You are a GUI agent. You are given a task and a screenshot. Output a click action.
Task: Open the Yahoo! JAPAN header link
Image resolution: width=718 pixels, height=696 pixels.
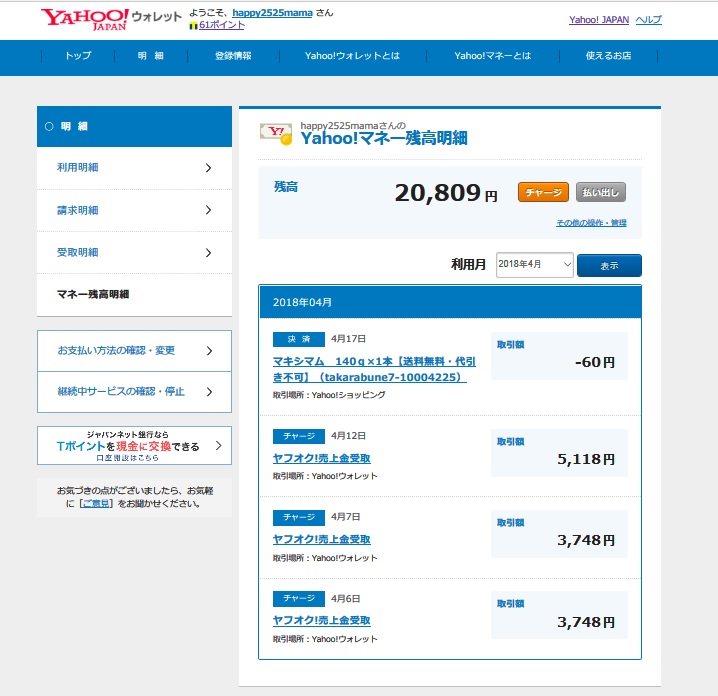point(599,20)
